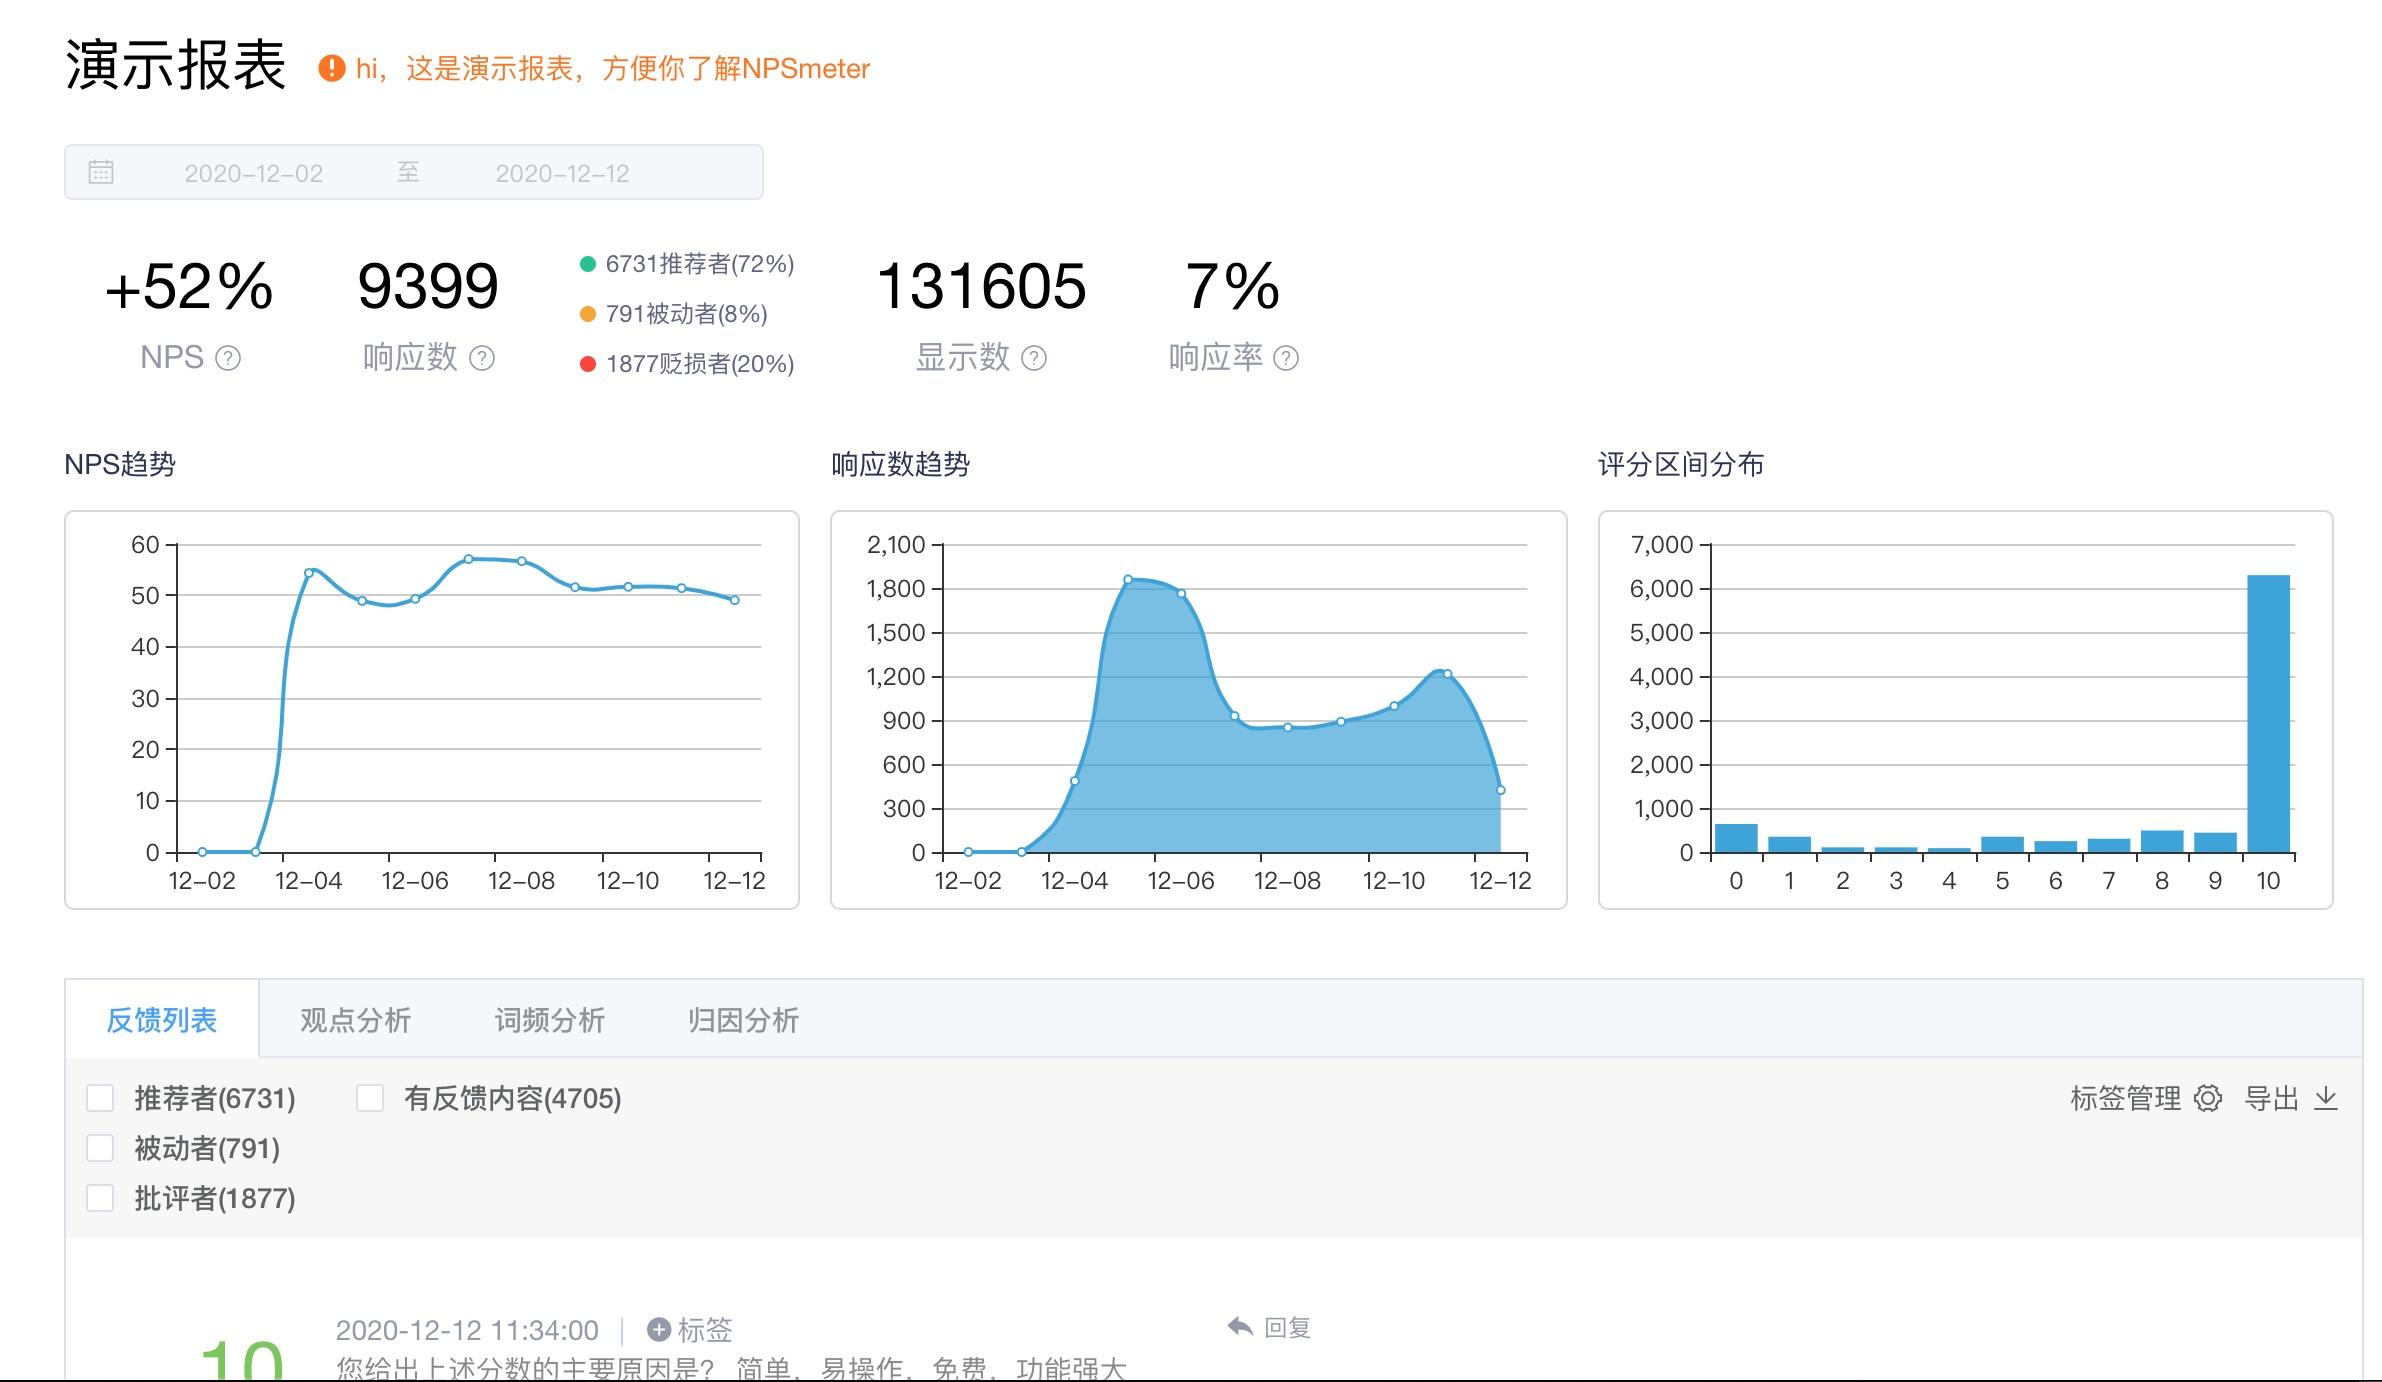This screenshot has height=1382, width=2382.
Task: Click the 6731推荐者(72%) legend text
Action: 700,264
